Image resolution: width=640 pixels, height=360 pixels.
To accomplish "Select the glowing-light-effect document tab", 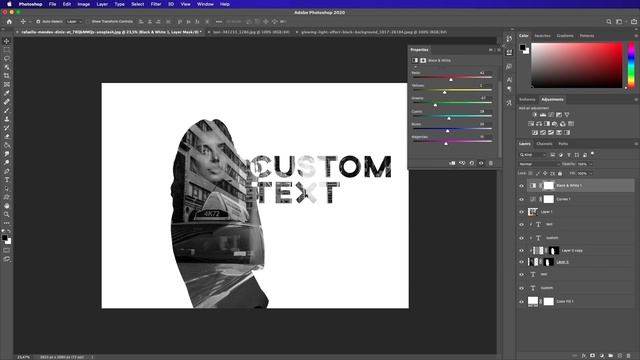I will pyautogui.click(x=373, y=32).
